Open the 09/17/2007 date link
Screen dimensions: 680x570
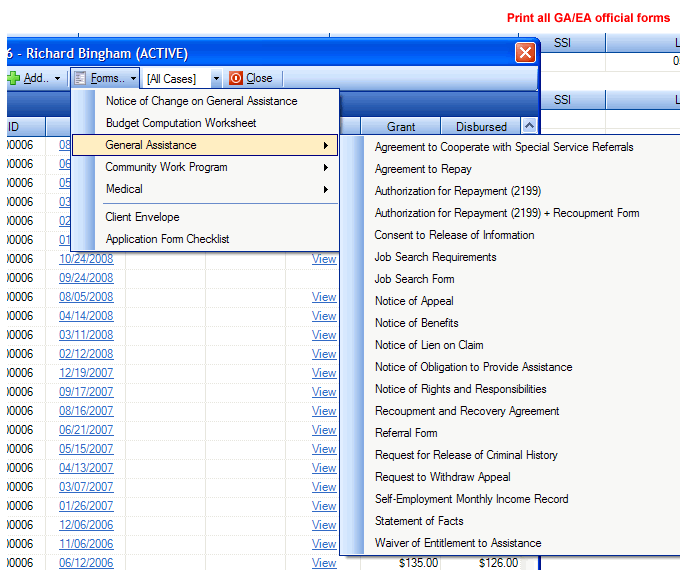pos(86,392)
